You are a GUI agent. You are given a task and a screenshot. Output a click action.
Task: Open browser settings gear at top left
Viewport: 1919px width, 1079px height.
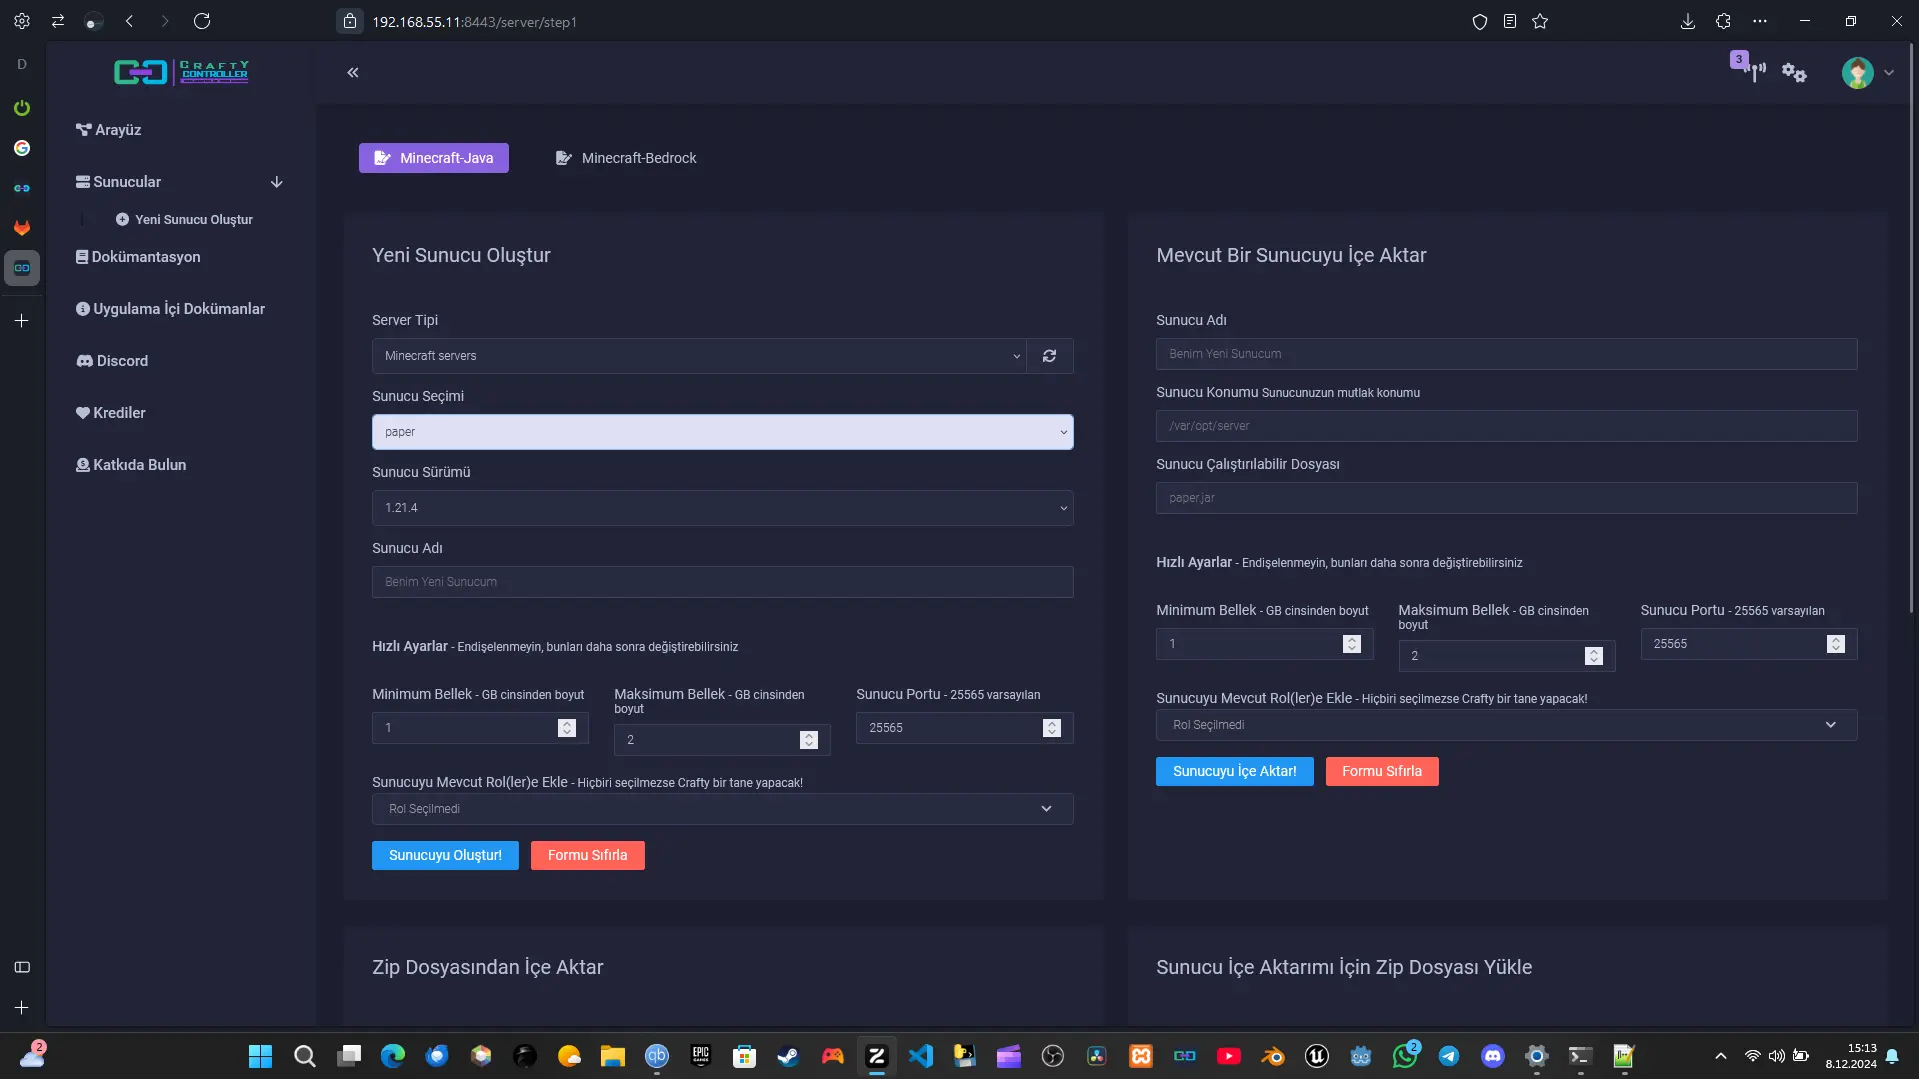[x=22, y=21]
